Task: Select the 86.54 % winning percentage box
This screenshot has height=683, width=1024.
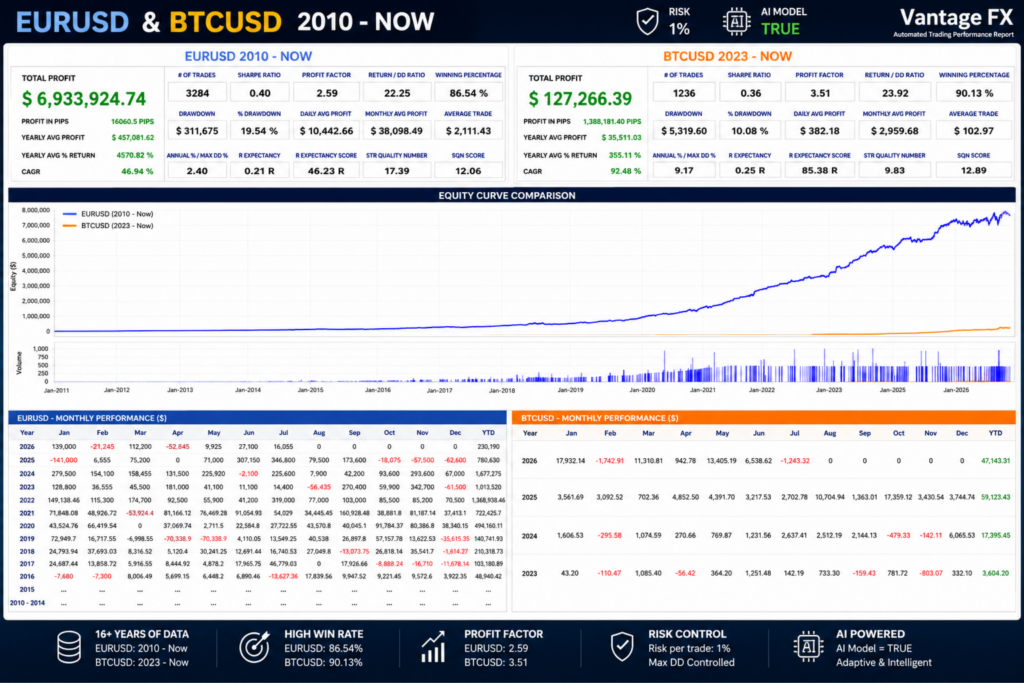Action: (x=468, y=93)
